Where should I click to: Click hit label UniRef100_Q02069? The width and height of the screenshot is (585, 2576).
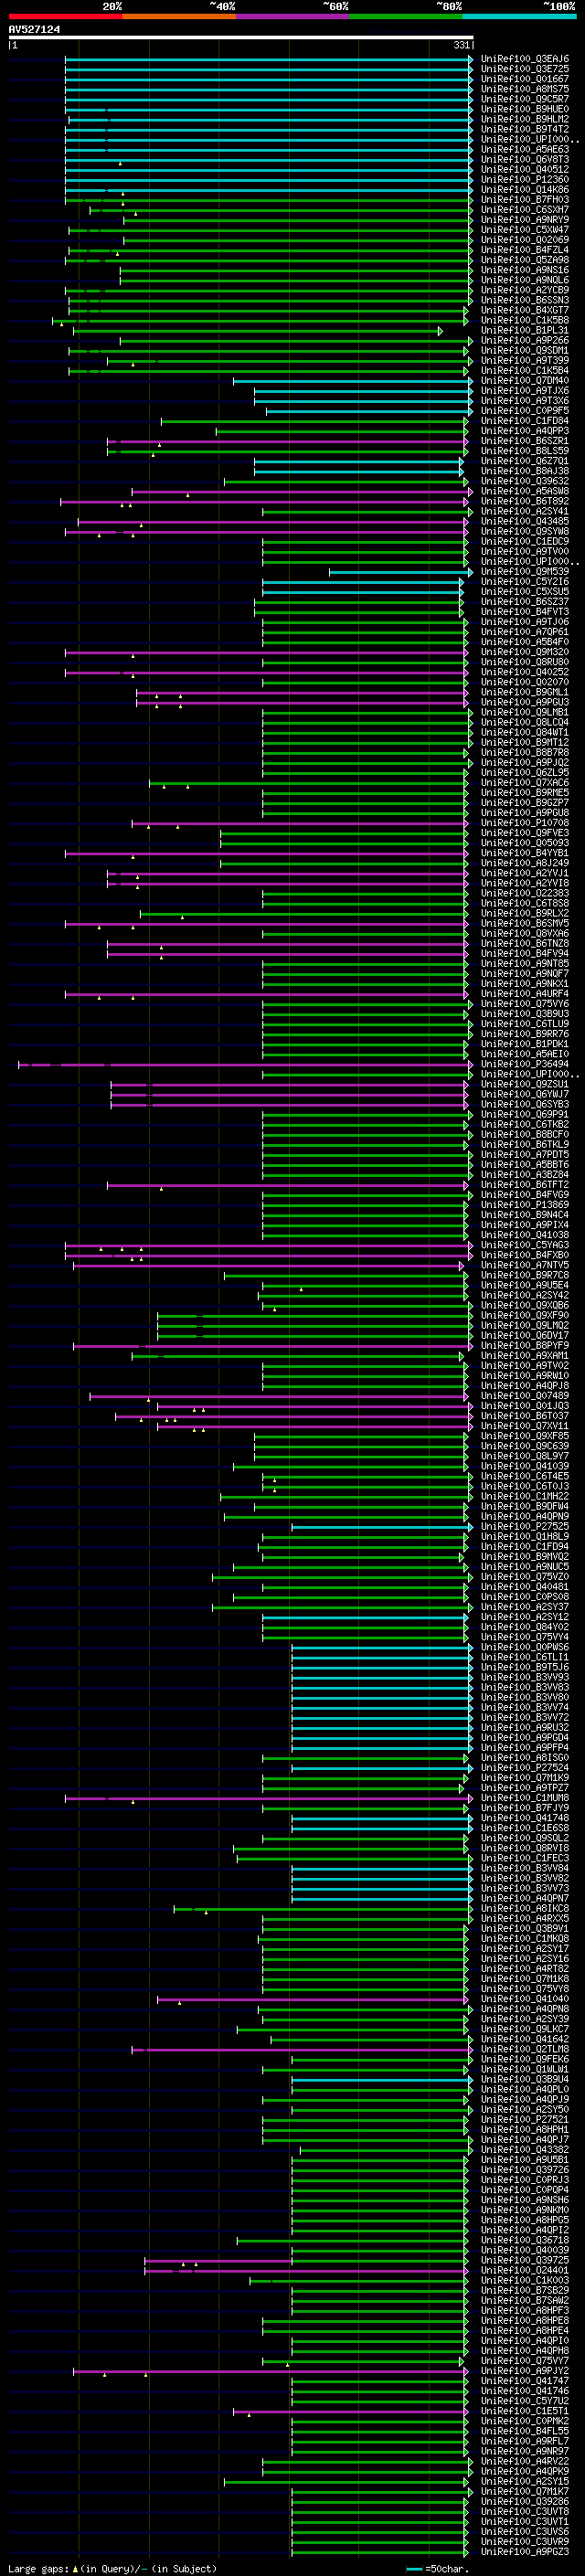pos(525,240)
